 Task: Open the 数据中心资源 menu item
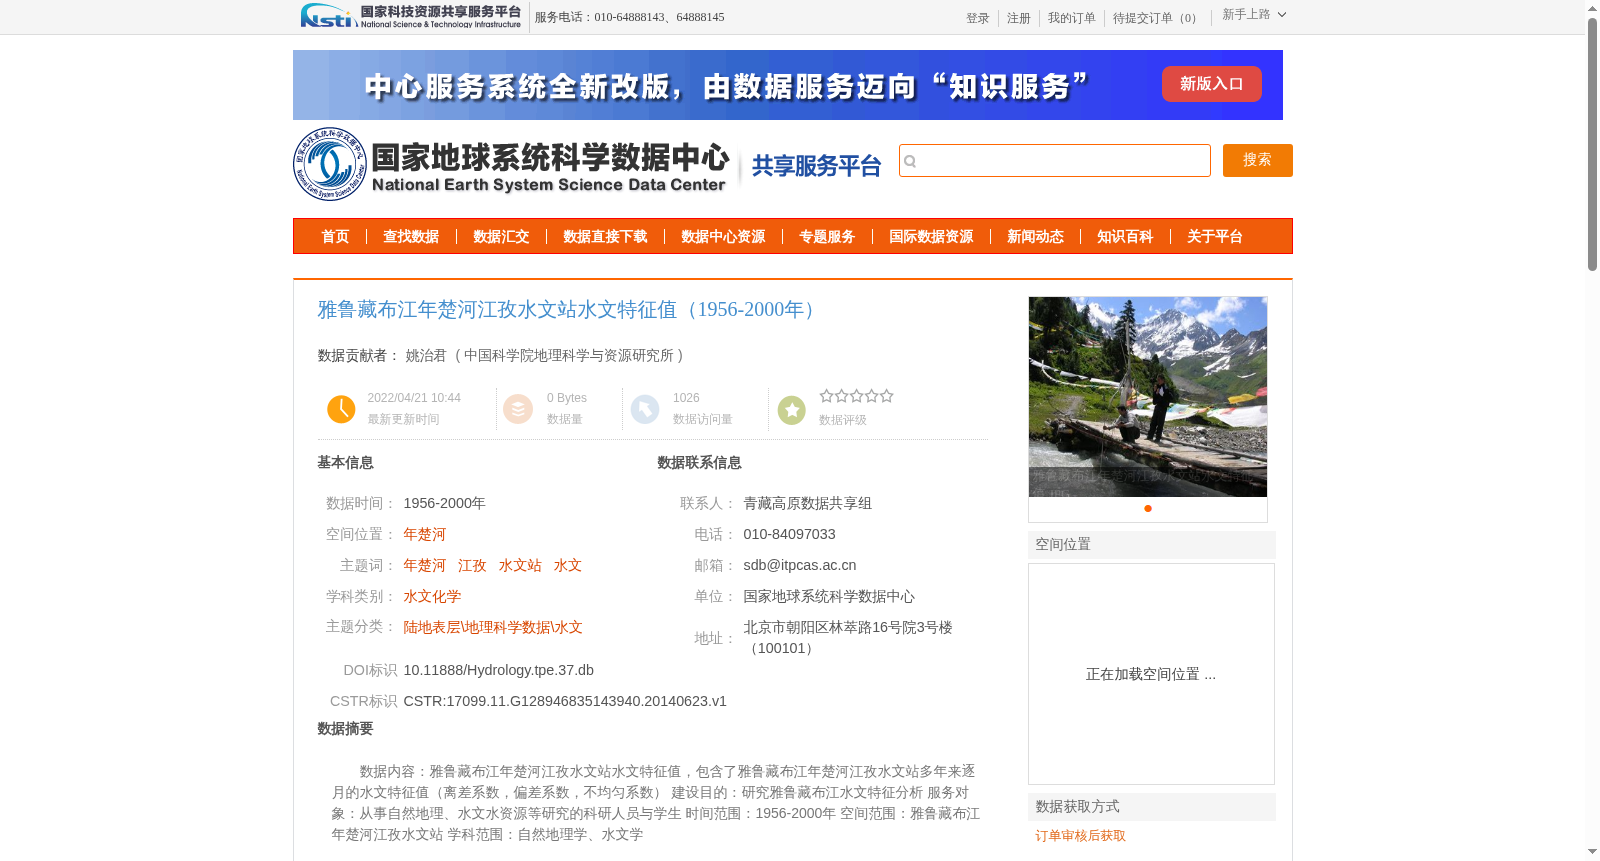coord(723,237)
